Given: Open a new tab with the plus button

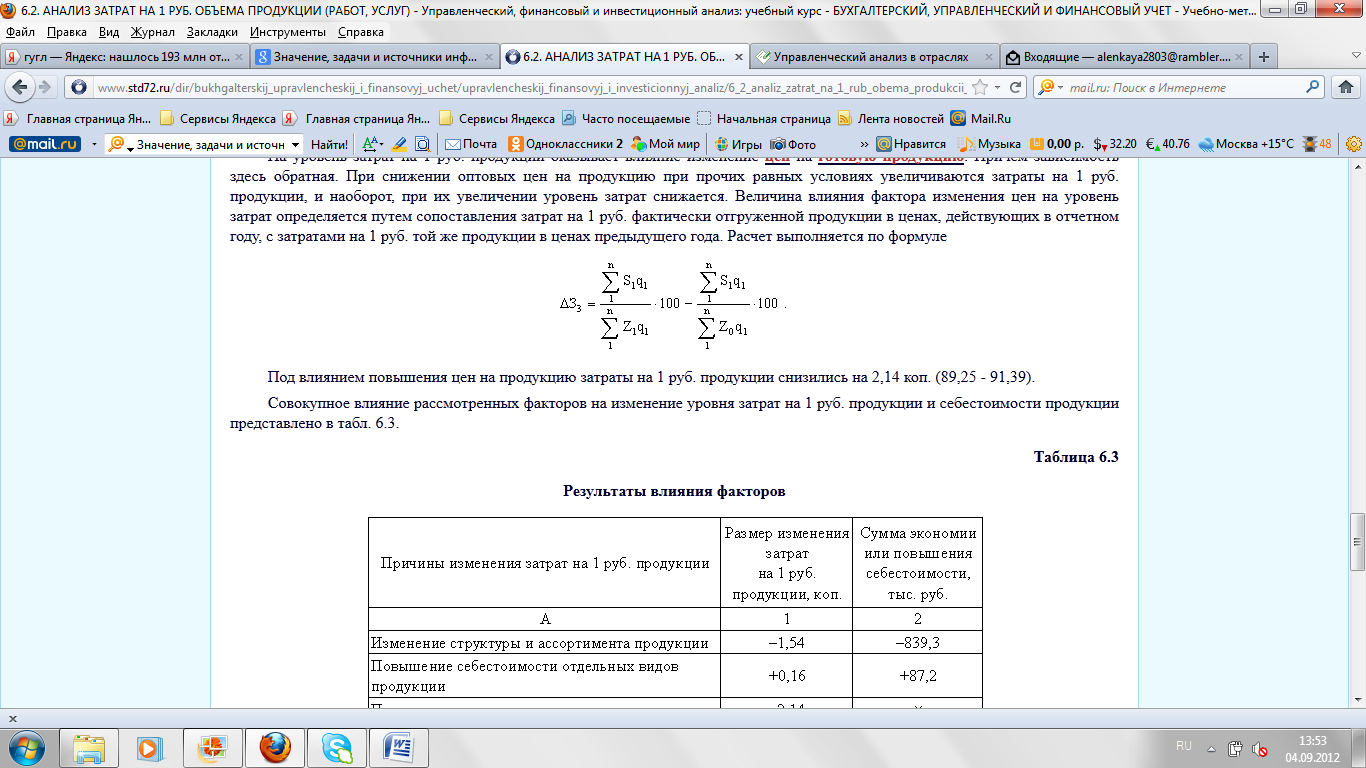Looking at the screenshot, I should pyautogui.click(x=1264, y=57).
